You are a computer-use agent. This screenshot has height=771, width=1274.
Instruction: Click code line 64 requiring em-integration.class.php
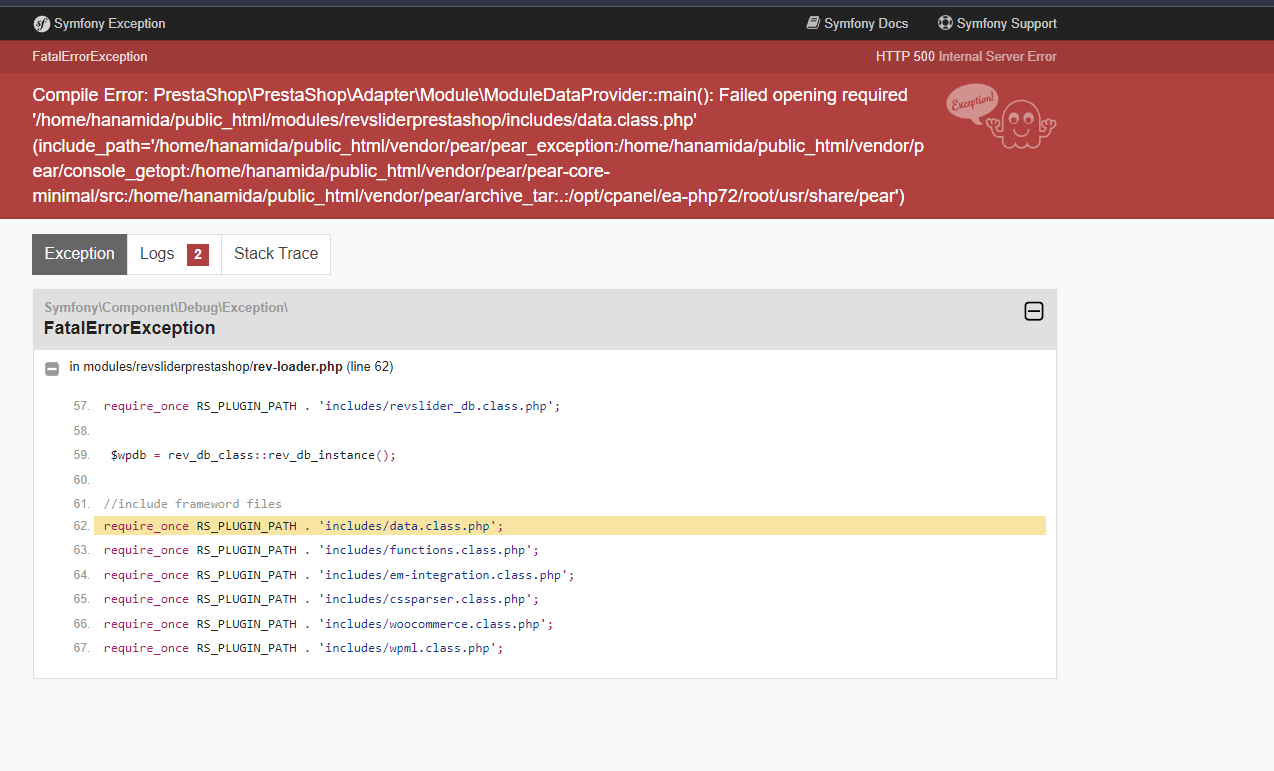point(339,575)
